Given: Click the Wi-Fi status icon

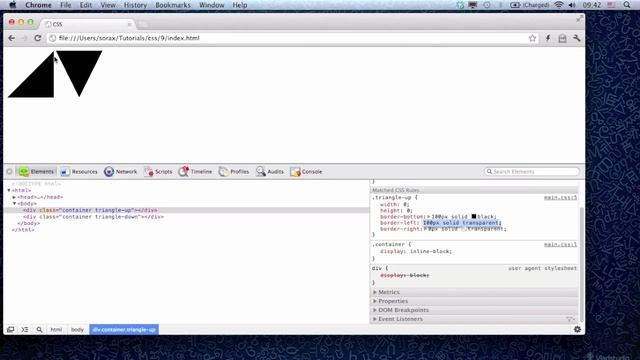Looking at the screenshot, I should (x=559, y=5).
